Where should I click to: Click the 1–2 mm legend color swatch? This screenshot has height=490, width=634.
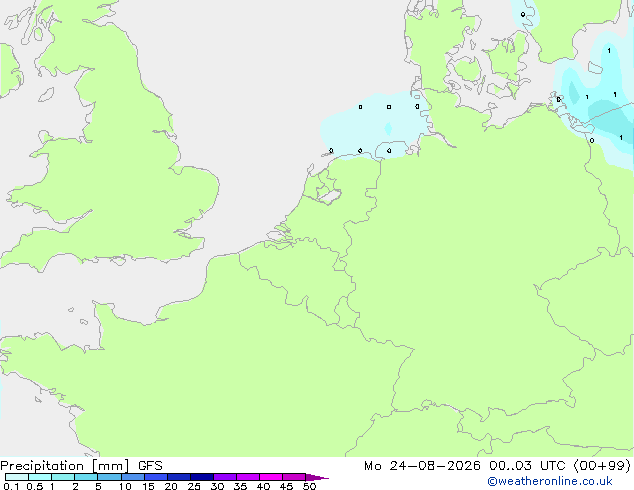click(63, 477)
